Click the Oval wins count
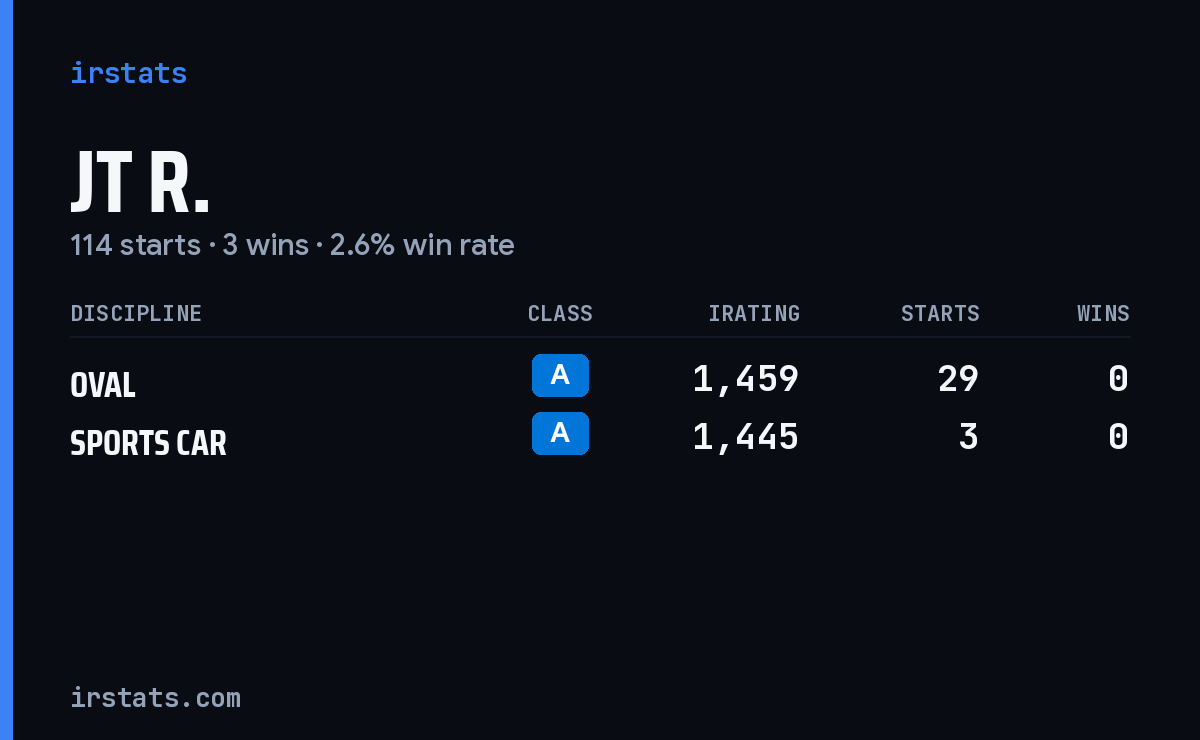Viewport: 1200px width, 740px height. (x=1119, y=379)
